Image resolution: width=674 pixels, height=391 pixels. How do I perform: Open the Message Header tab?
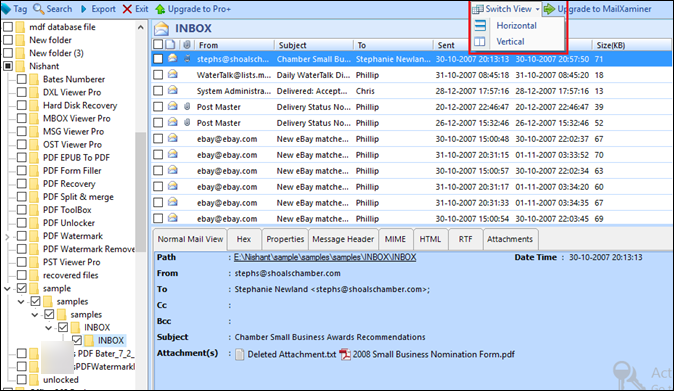pyautogui.click(x=343, y=239)
